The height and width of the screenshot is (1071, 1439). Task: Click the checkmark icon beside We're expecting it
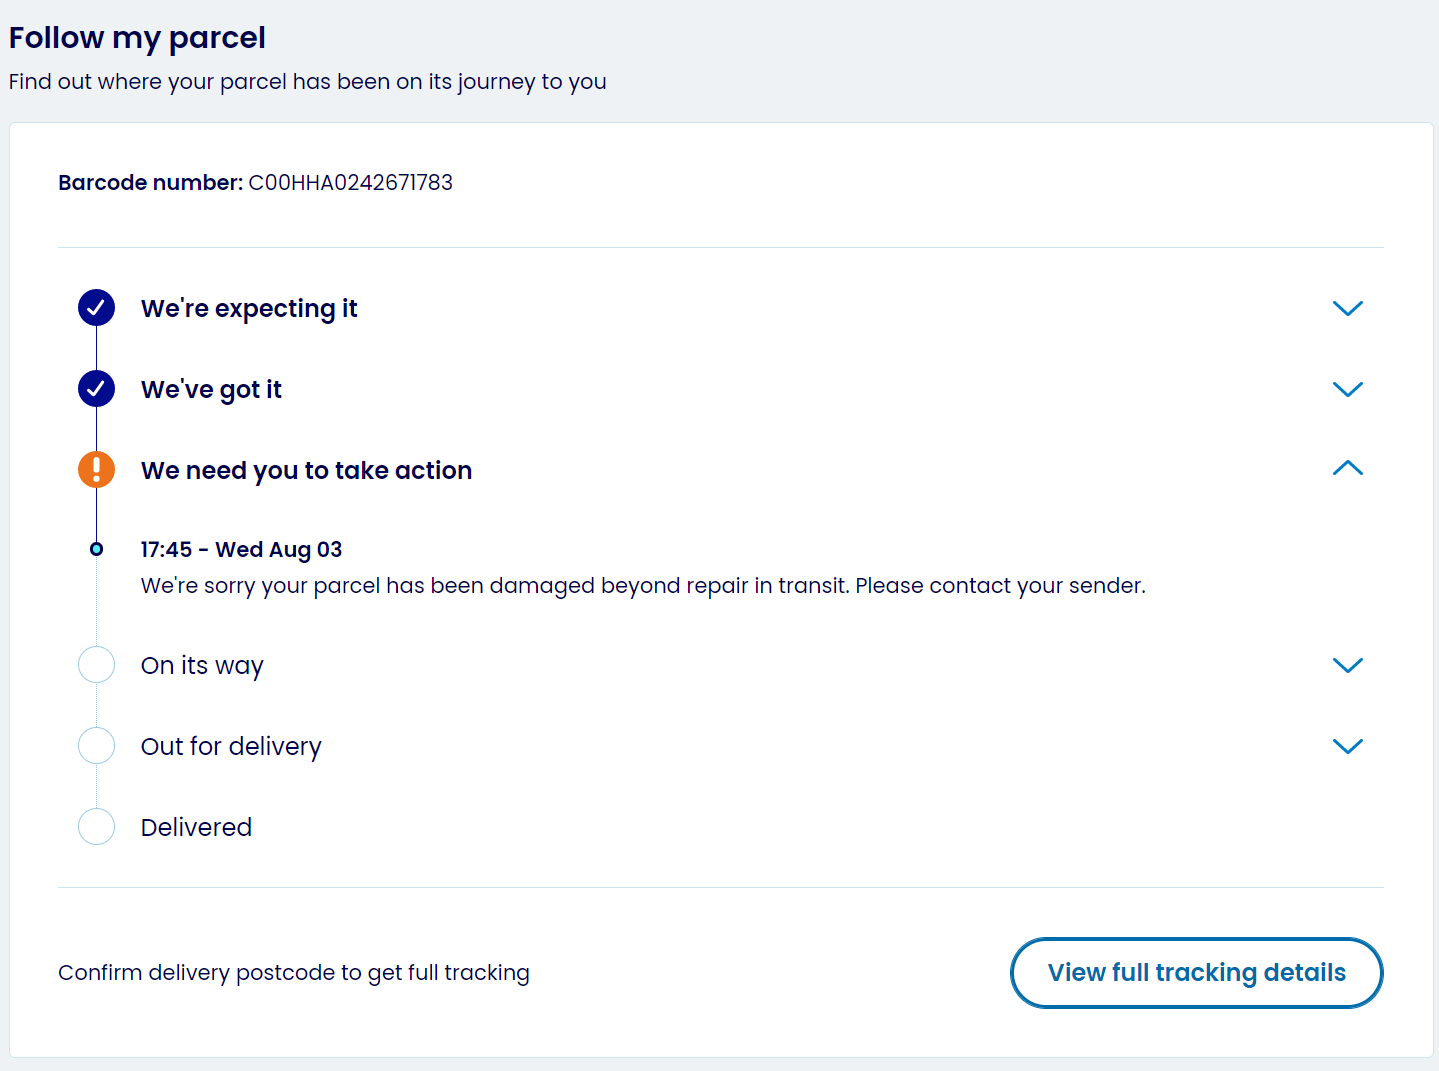96,308
